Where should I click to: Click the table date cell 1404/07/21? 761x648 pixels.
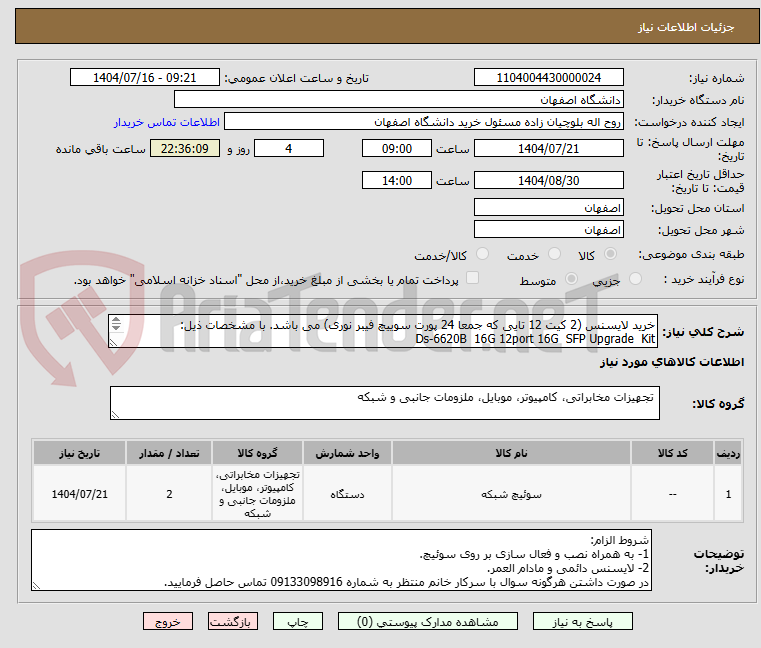79,494
